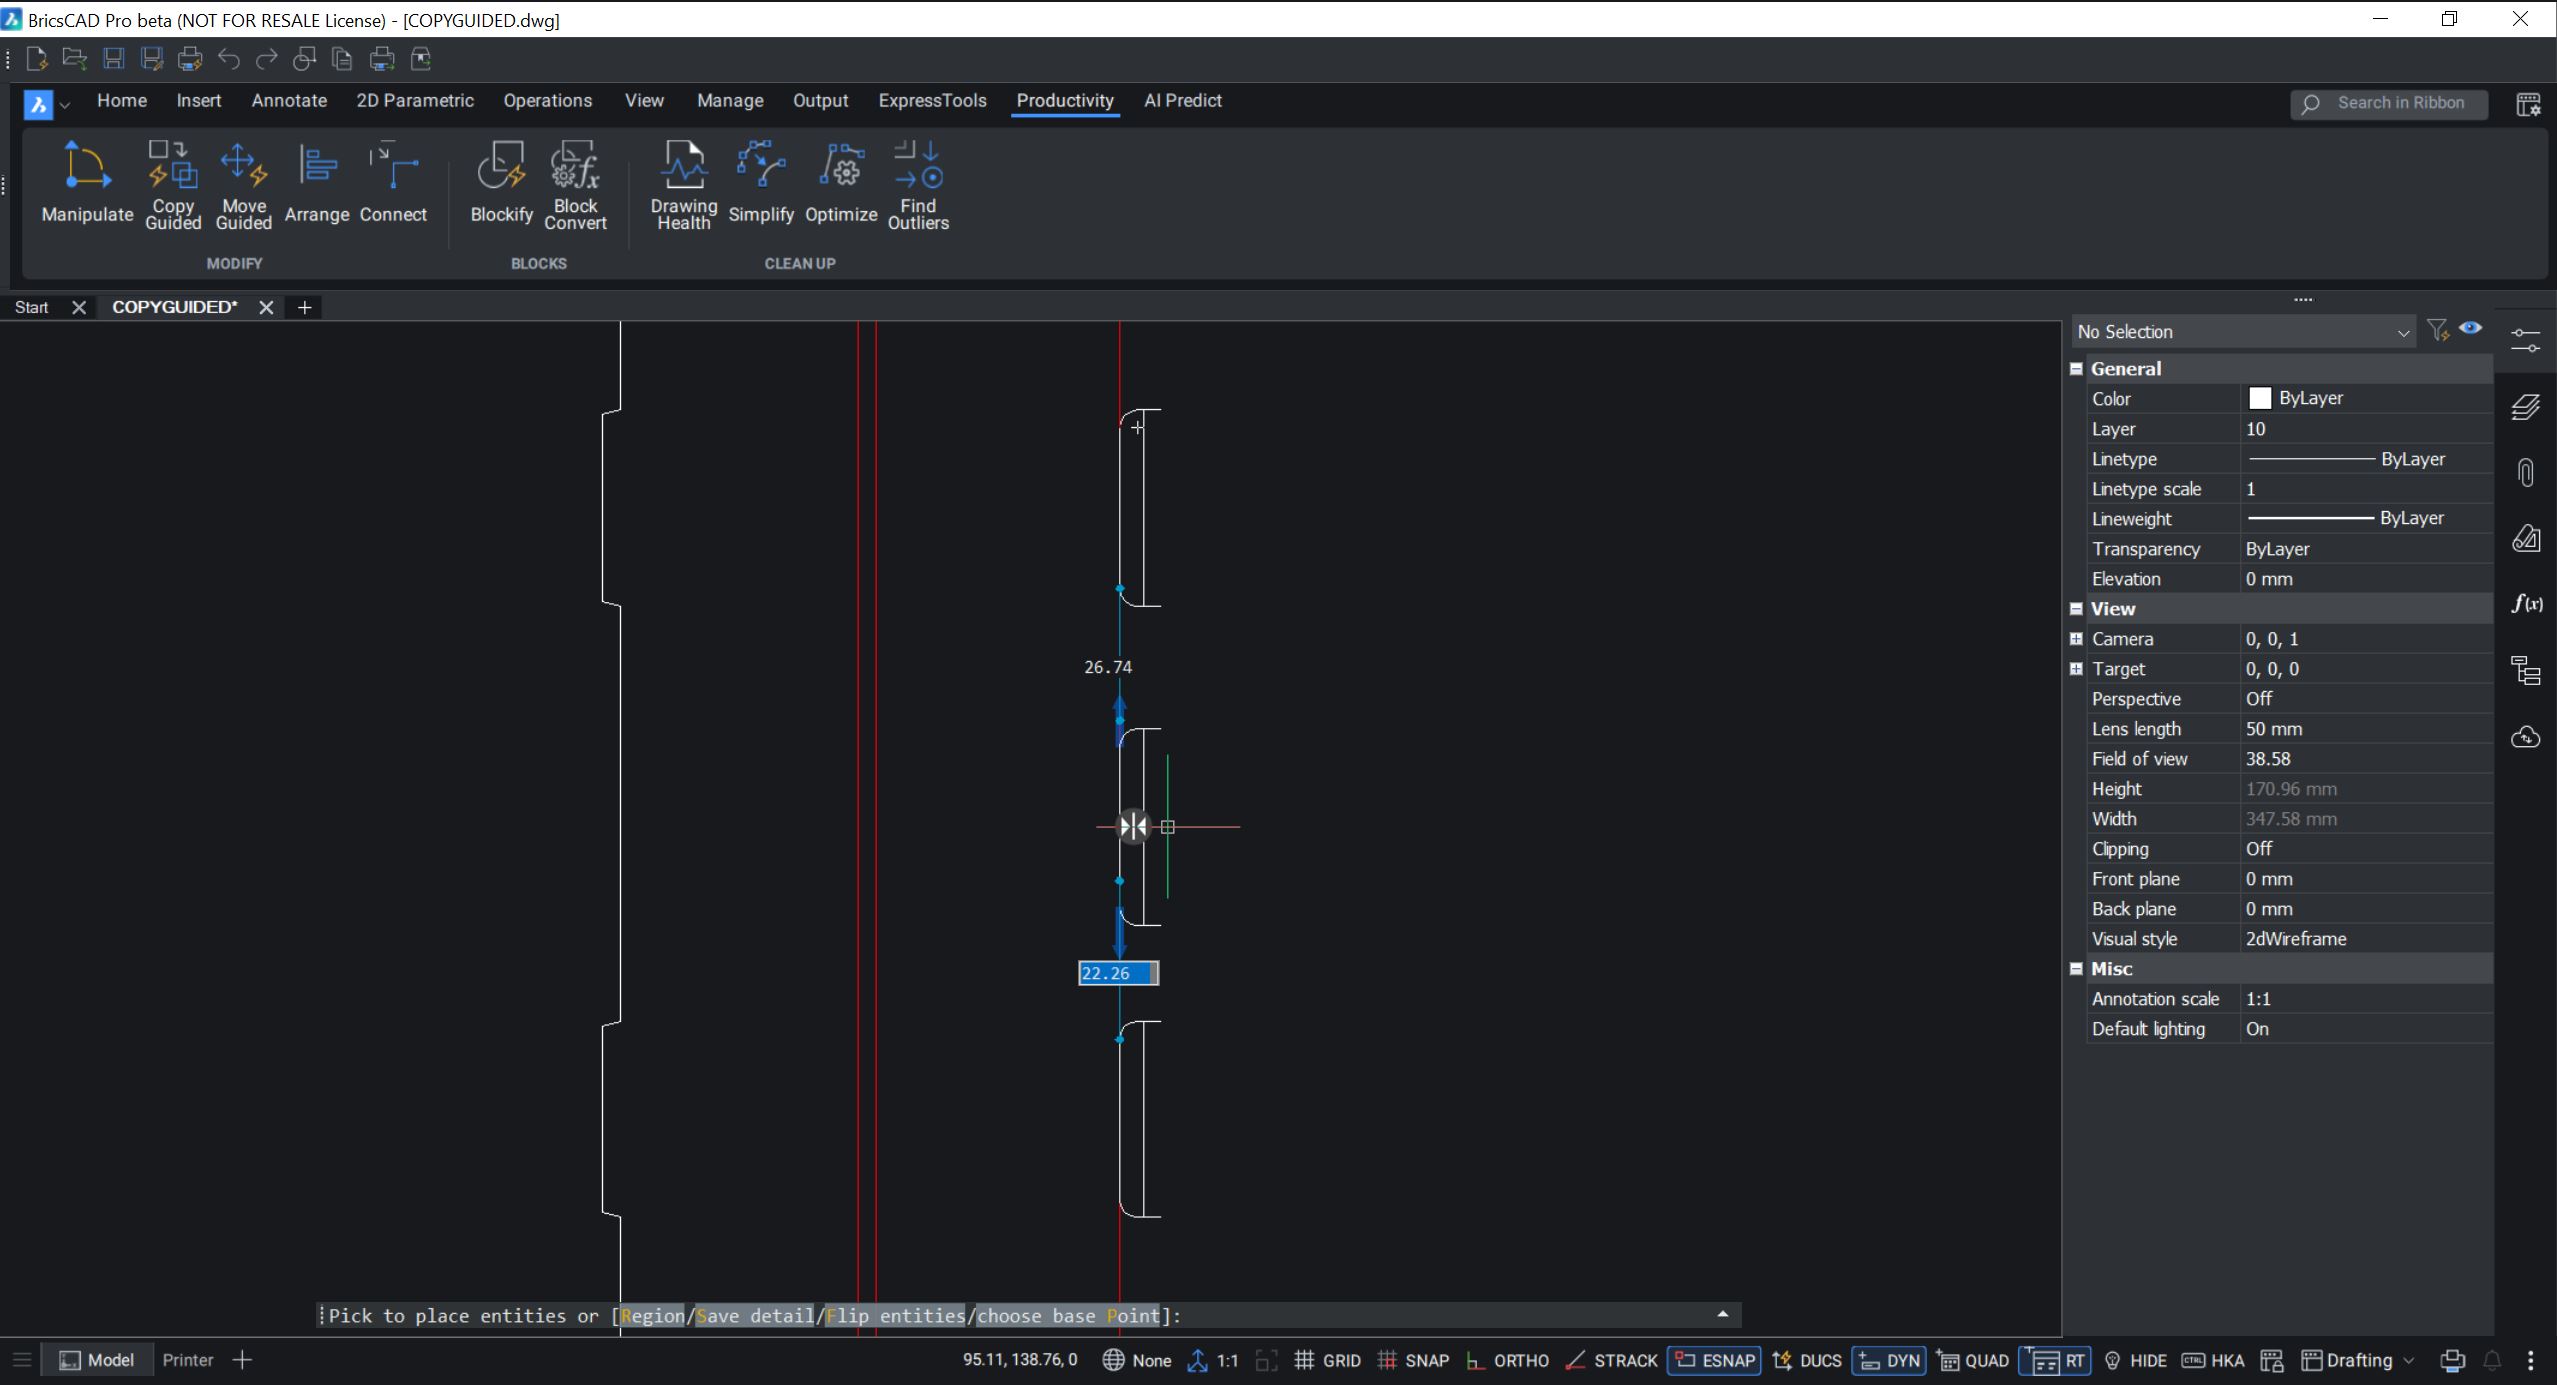Image resolution: width=2557 pixels, height=1385 pixels.
Task: Activate the Blockify tool
Action: (x=501, y=185)
